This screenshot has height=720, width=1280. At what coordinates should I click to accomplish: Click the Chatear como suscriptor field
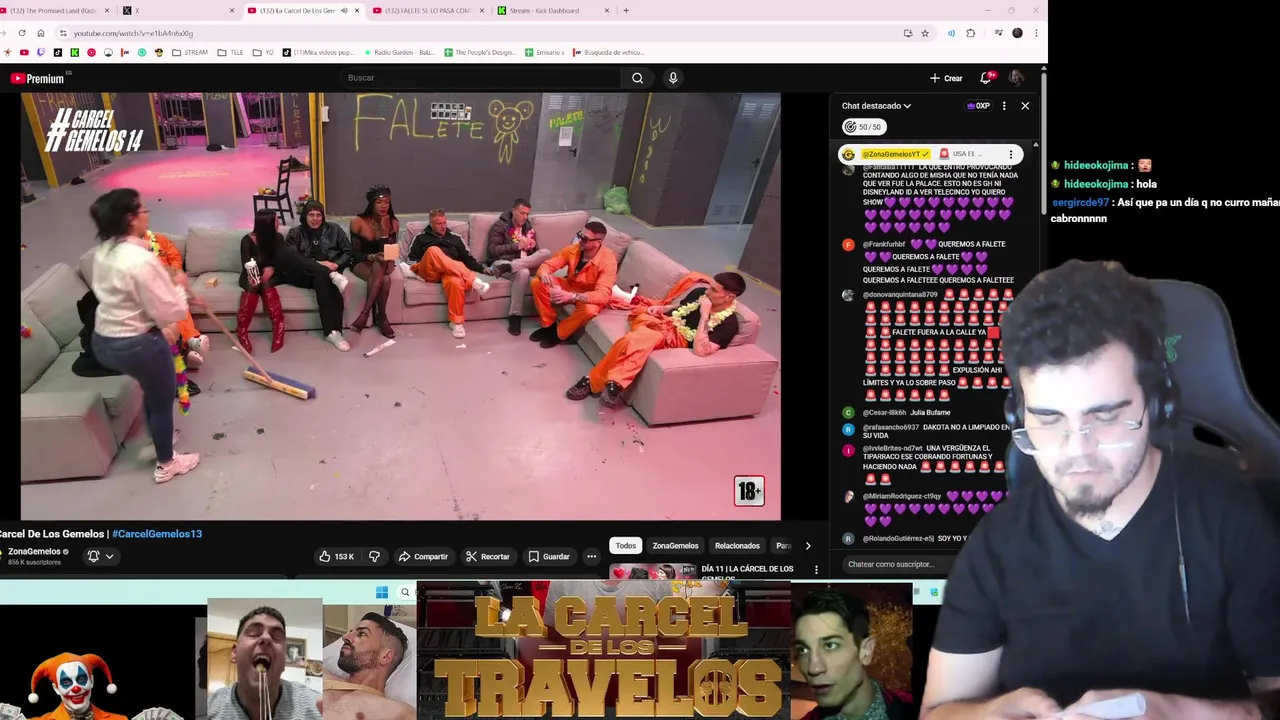click(x=892, y=564)
